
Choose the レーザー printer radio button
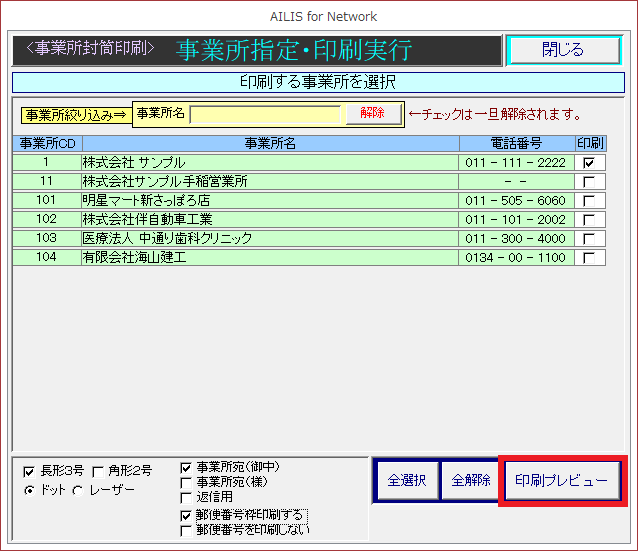(78, 489)
